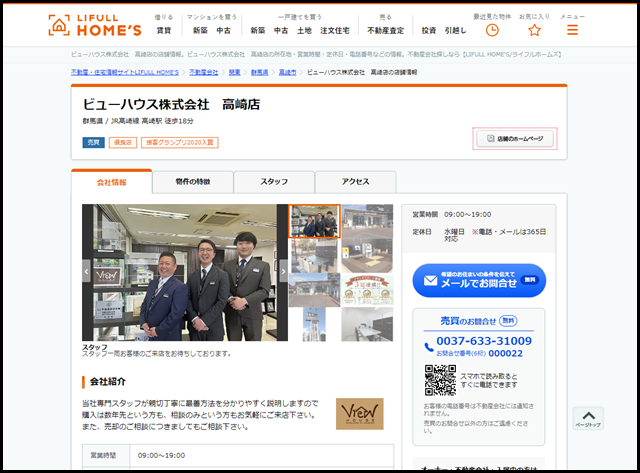Show previous photo with left arrow
This screenshot has width=640, height=473.
click(86, 271)
